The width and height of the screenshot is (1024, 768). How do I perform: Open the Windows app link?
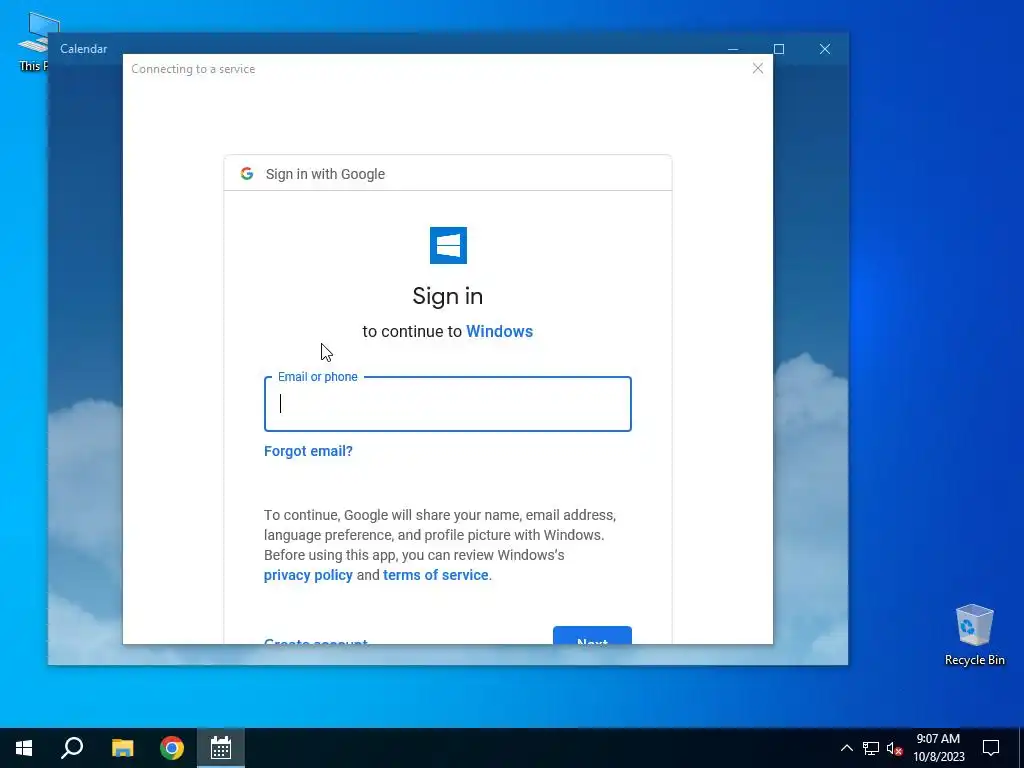pyautogui.click(x=500, y=331)
